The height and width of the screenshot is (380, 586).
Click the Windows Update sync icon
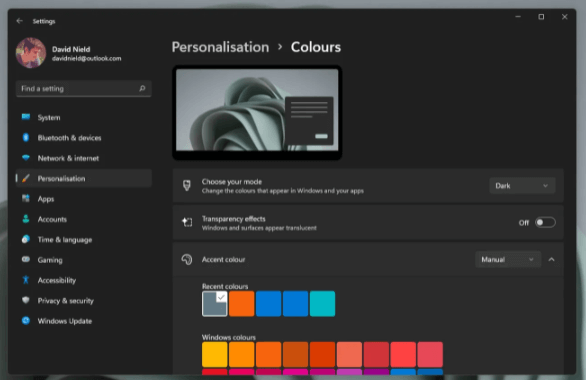(x=26, y=321)
